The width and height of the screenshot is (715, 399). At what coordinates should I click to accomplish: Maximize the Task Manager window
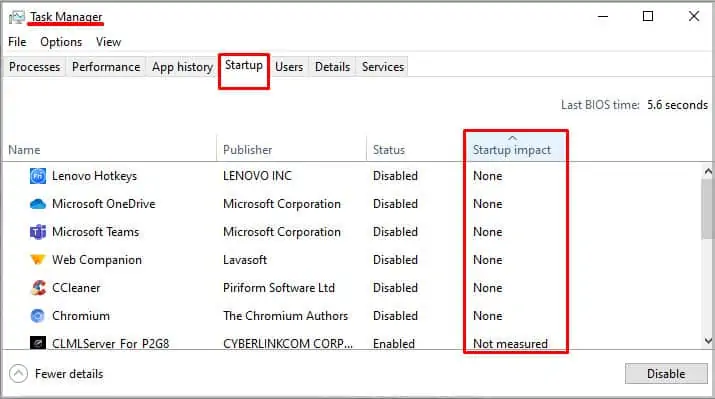648,16
